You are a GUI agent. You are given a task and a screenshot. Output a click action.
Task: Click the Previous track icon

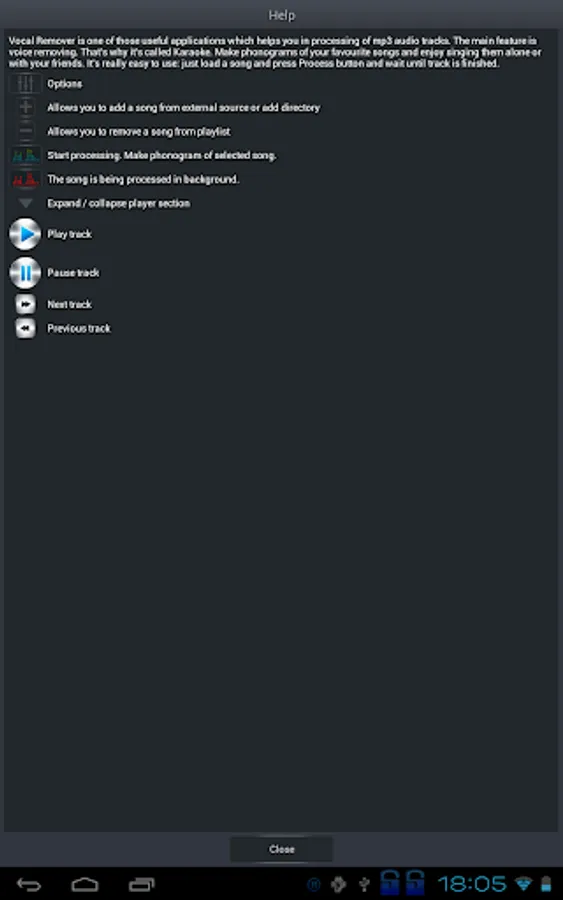(x=25, y=328)
